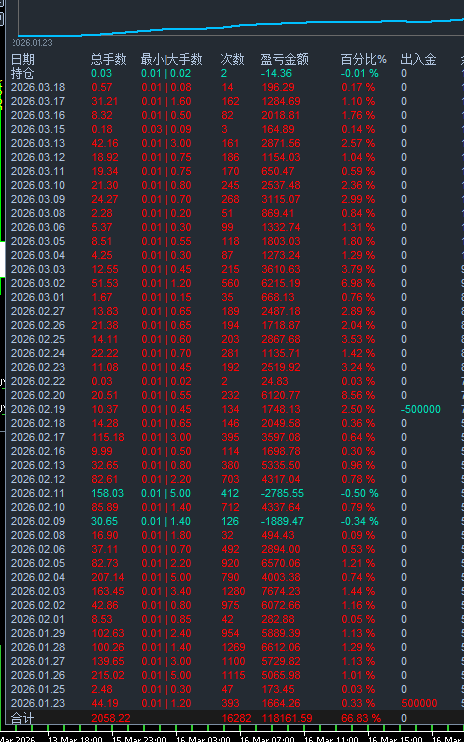Click trade count 1280 for 2026.02.03
The height and width of the screenshot is (742, 464).
pyautogui.click(x=233, y=592)
